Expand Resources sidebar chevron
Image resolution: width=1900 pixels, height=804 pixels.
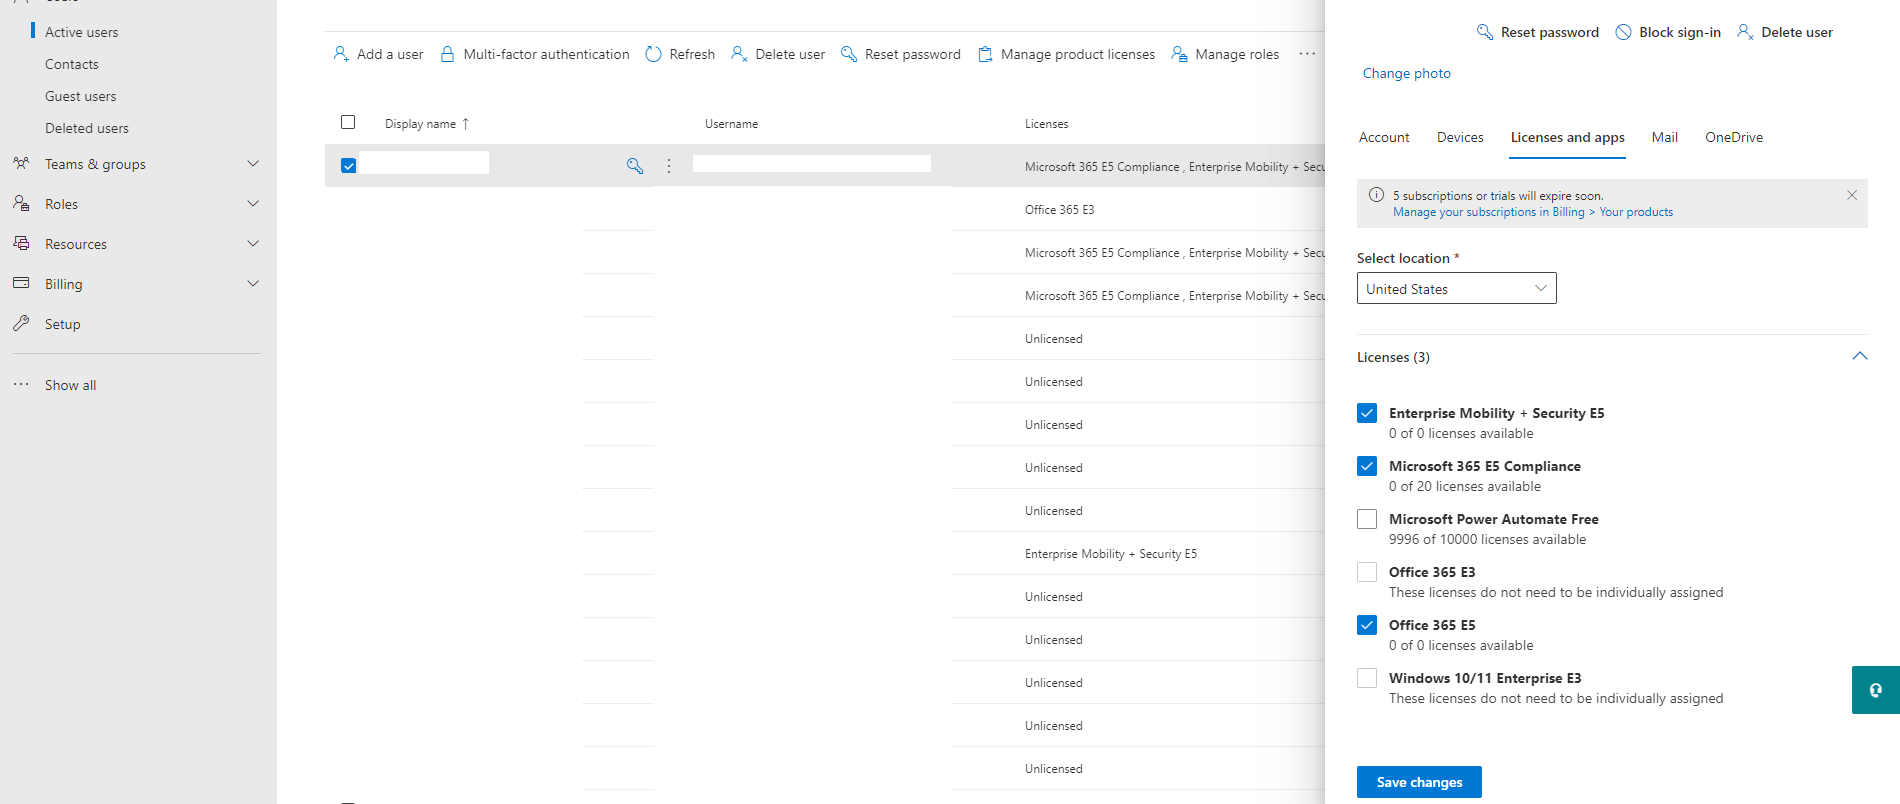pos(253,243)
